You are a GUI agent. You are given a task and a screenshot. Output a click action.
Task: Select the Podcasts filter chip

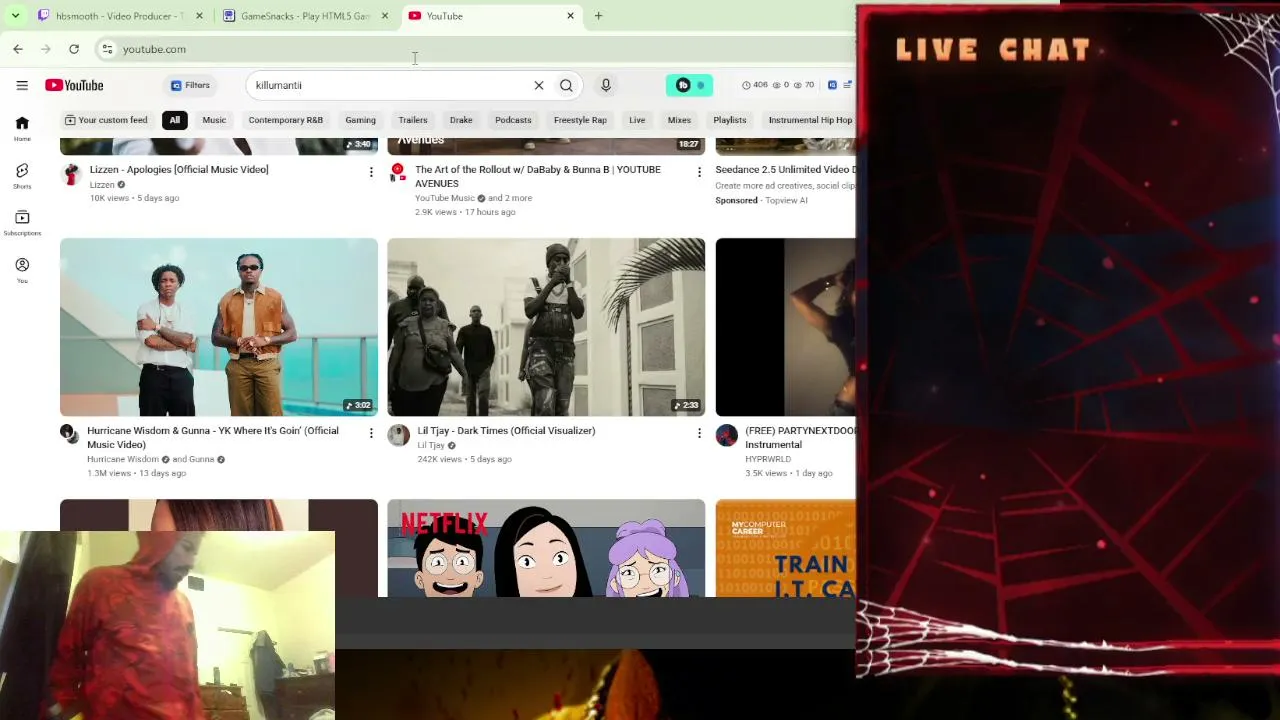coord(513,120)
